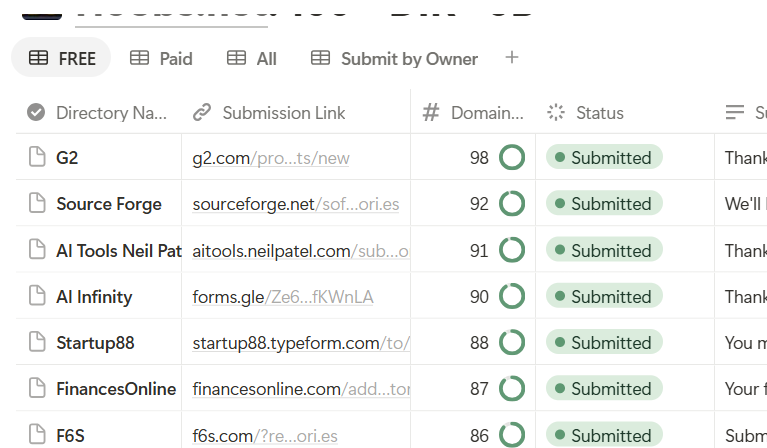767x448 pixels.
Task: Open the Submit by Owner tab
Action: click(394, 59)
